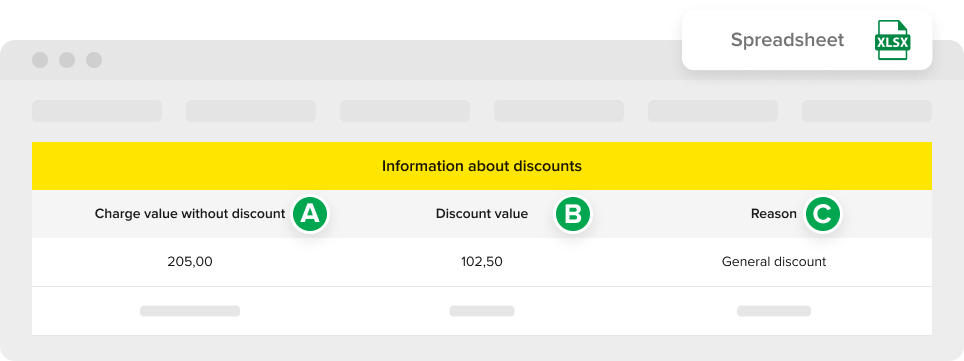Click the first gray window control dot
Image resolution: width=964 pixels, height=361 pixels.
tap(40, 60)
